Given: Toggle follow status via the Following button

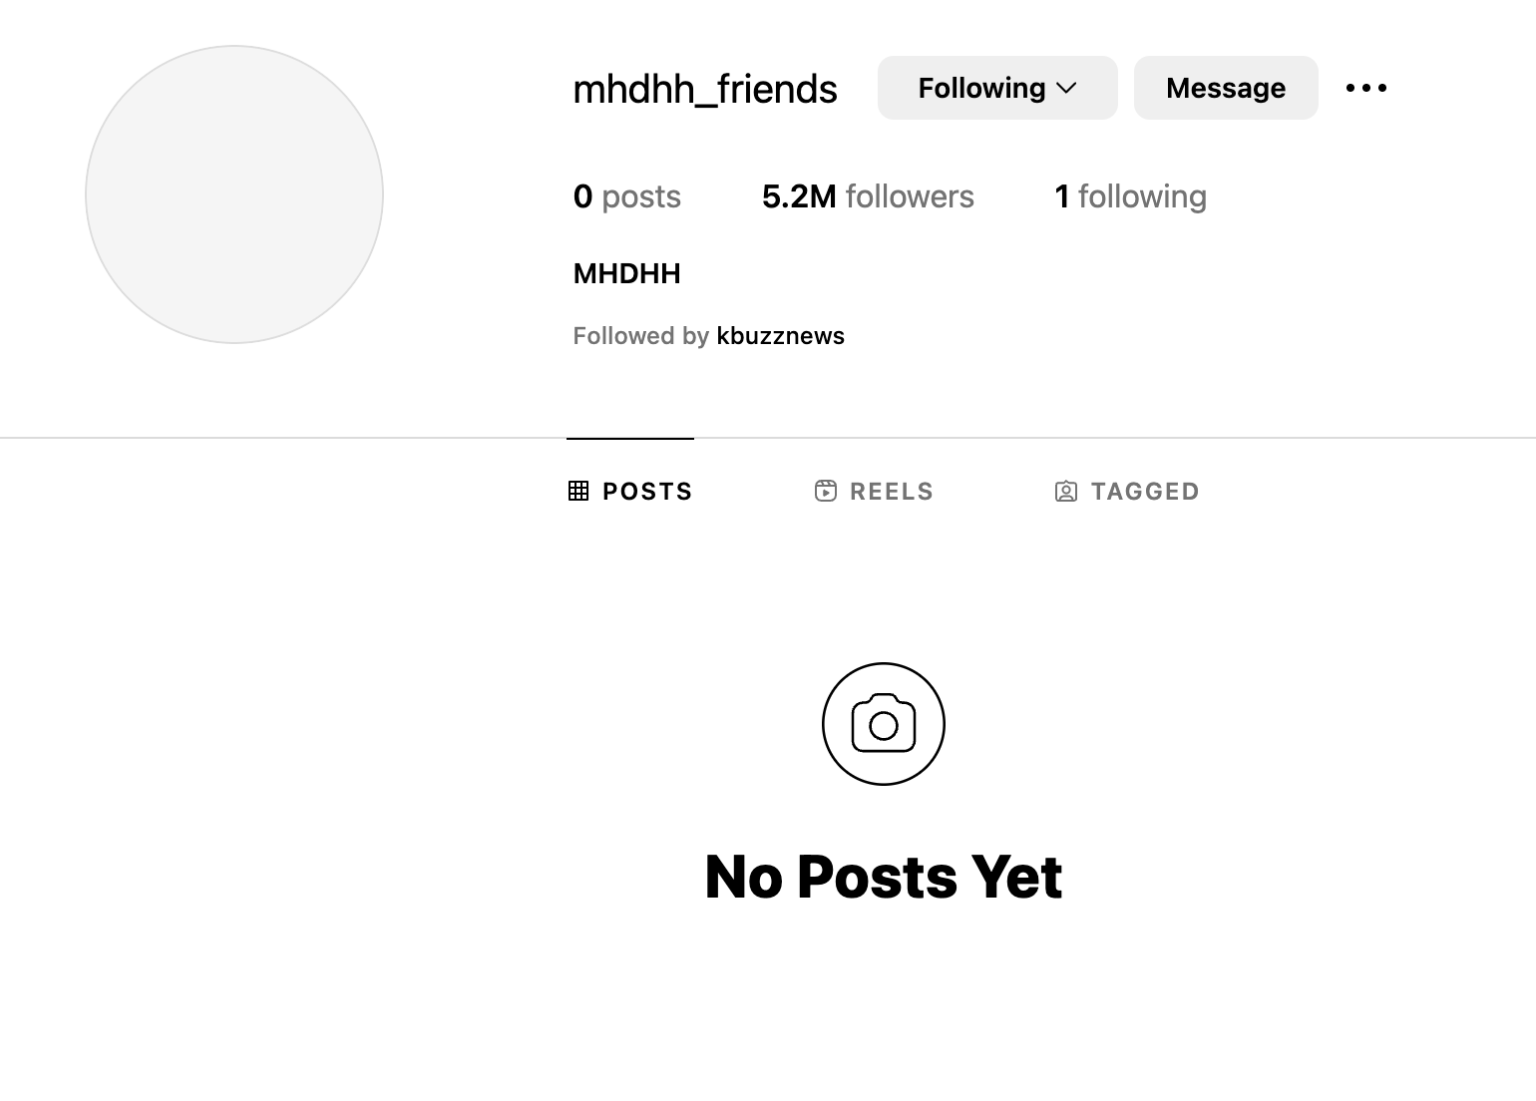Looking at the screenshot, I should coord(997,88).
